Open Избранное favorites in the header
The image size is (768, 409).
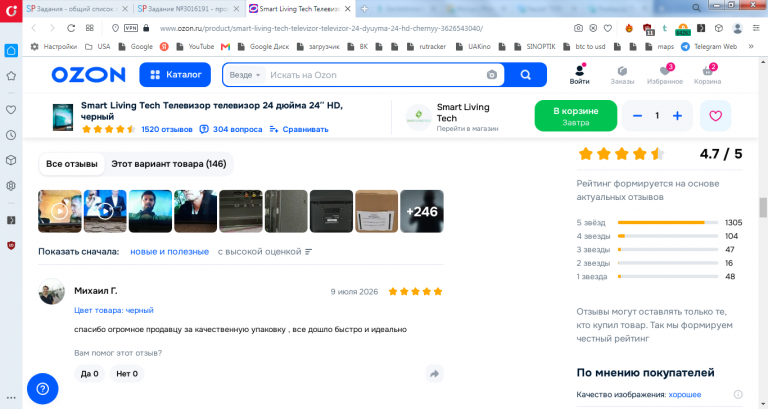click(x=665, y=74)
